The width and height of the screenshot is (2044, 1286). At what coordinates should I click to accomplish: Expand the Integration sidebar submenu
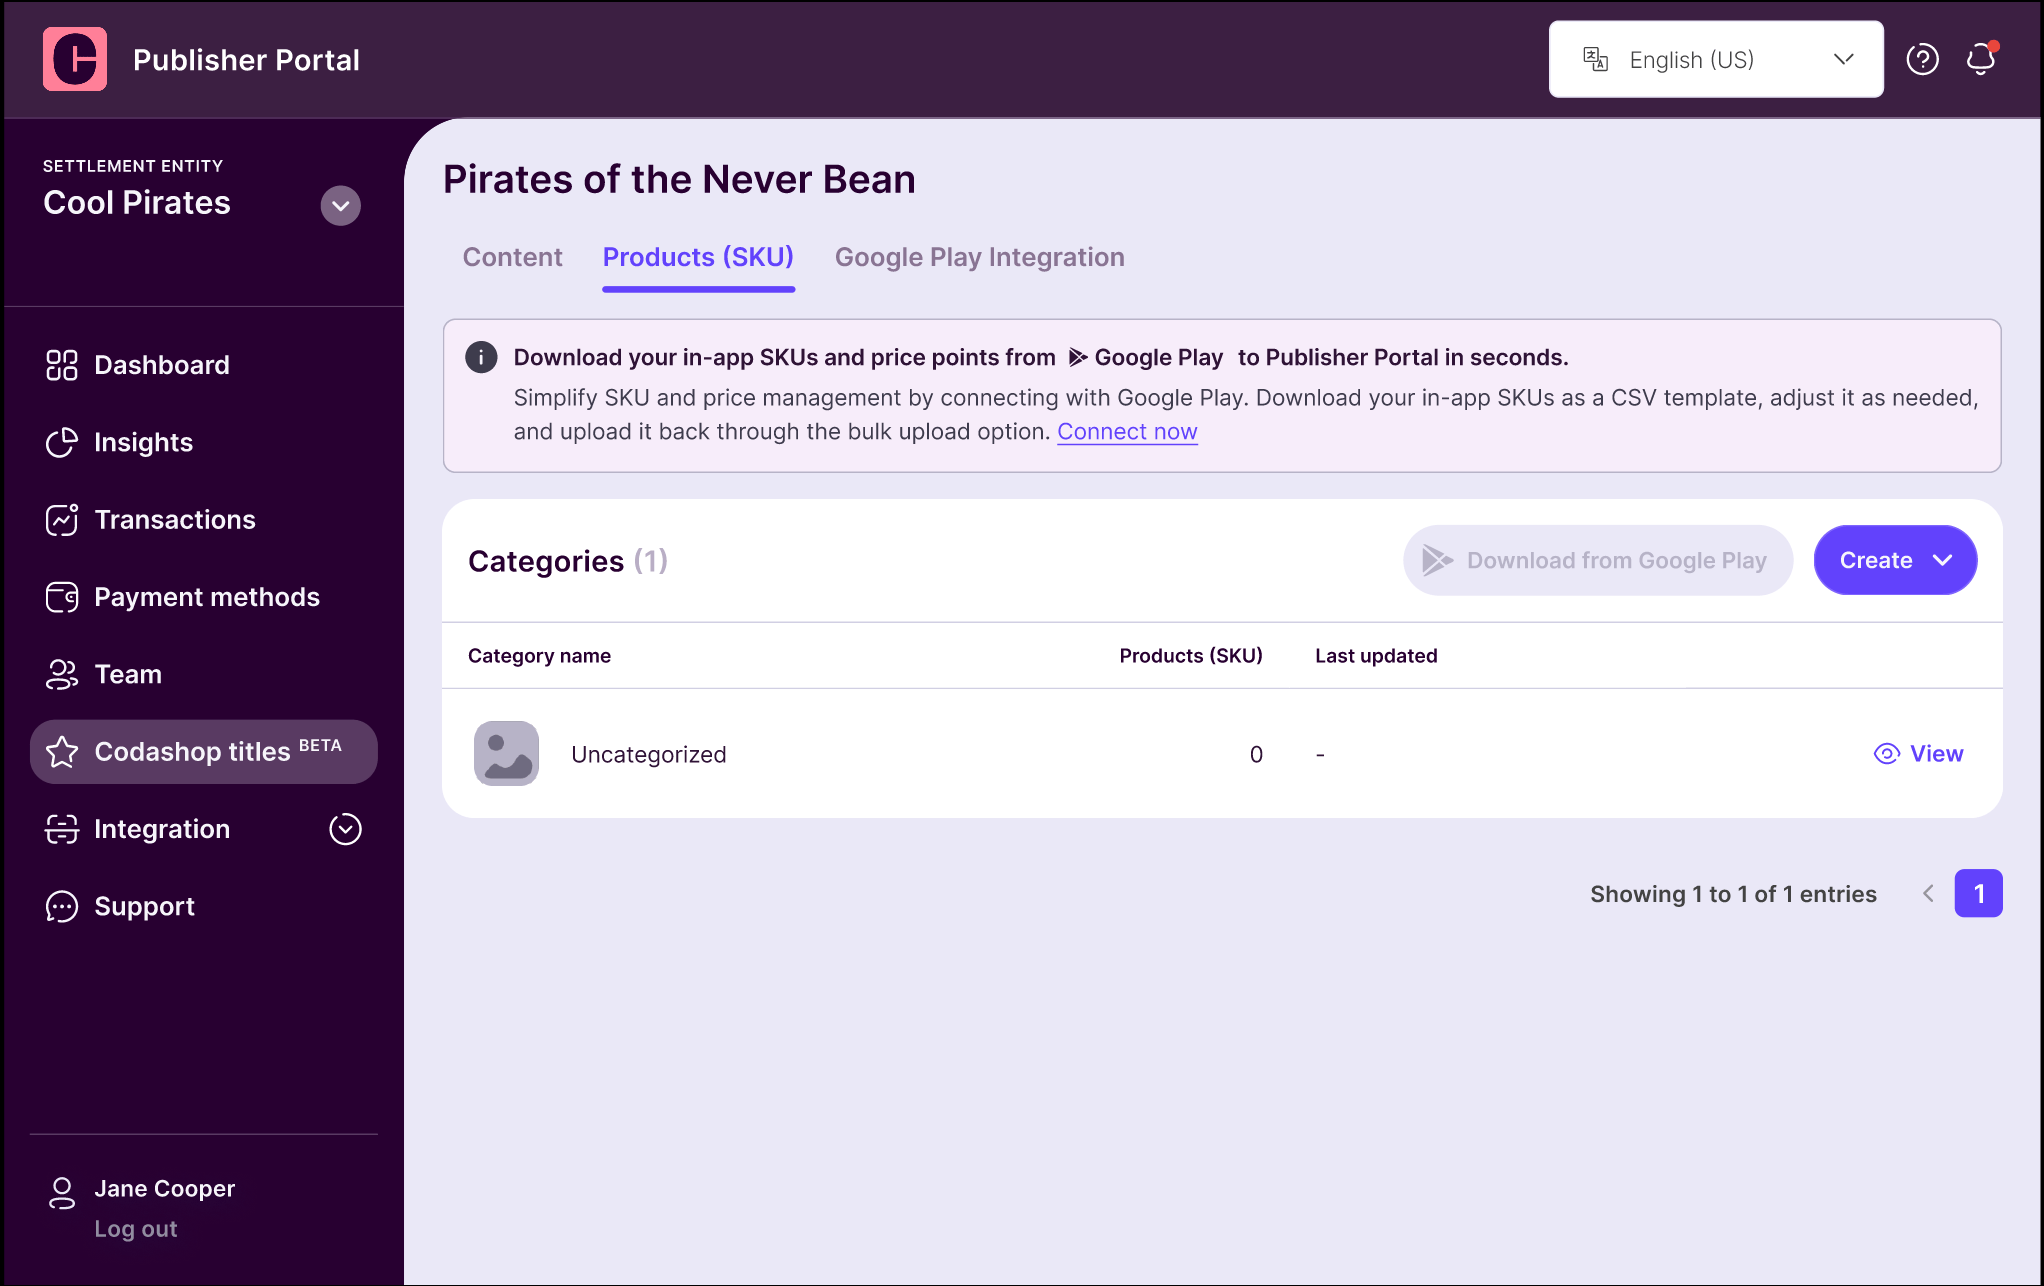tap(345, 829)
